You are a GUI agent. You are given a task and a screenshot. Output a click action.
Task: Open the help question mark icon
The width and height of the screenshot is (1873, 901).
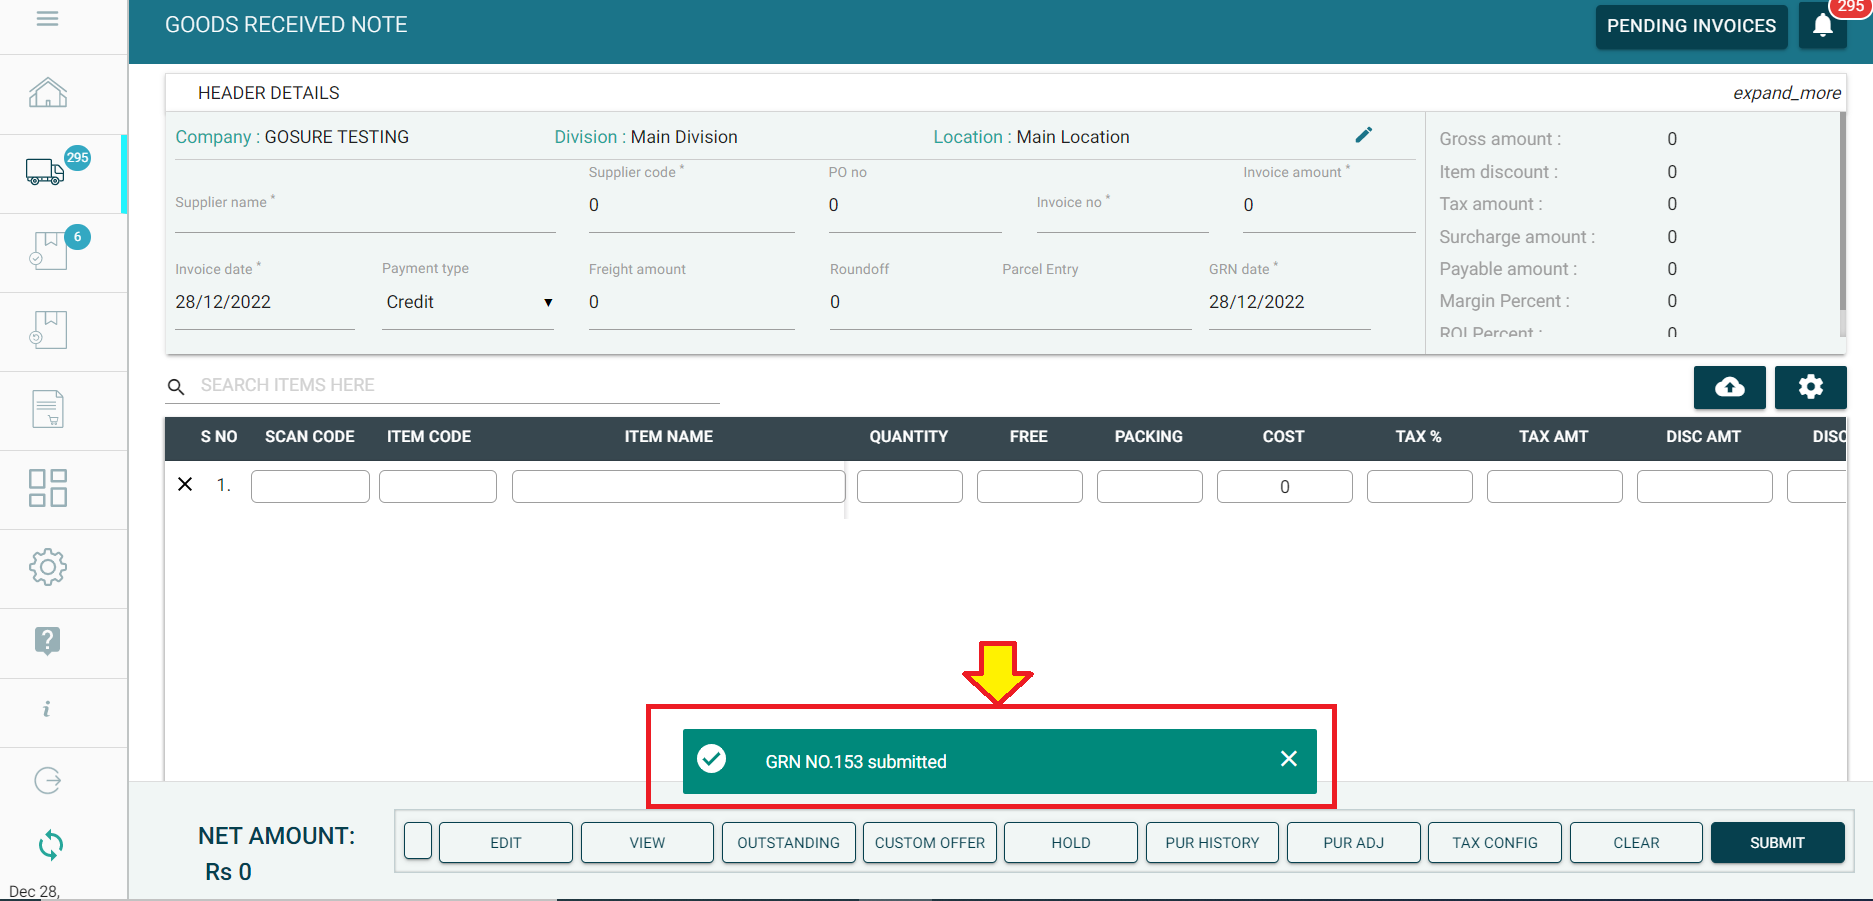pyautogui.click(x=47, y=640)
